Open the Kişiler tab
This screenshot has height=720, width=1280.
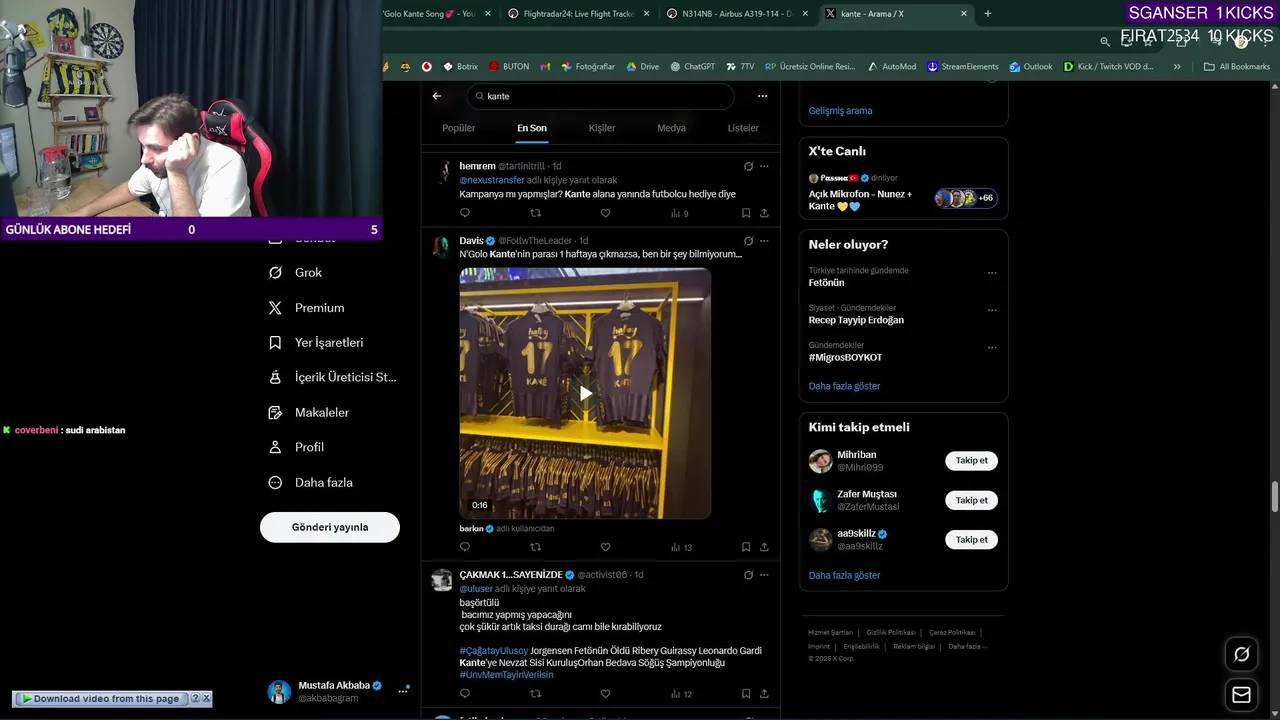pyautogui.click(x=602, y=128)
